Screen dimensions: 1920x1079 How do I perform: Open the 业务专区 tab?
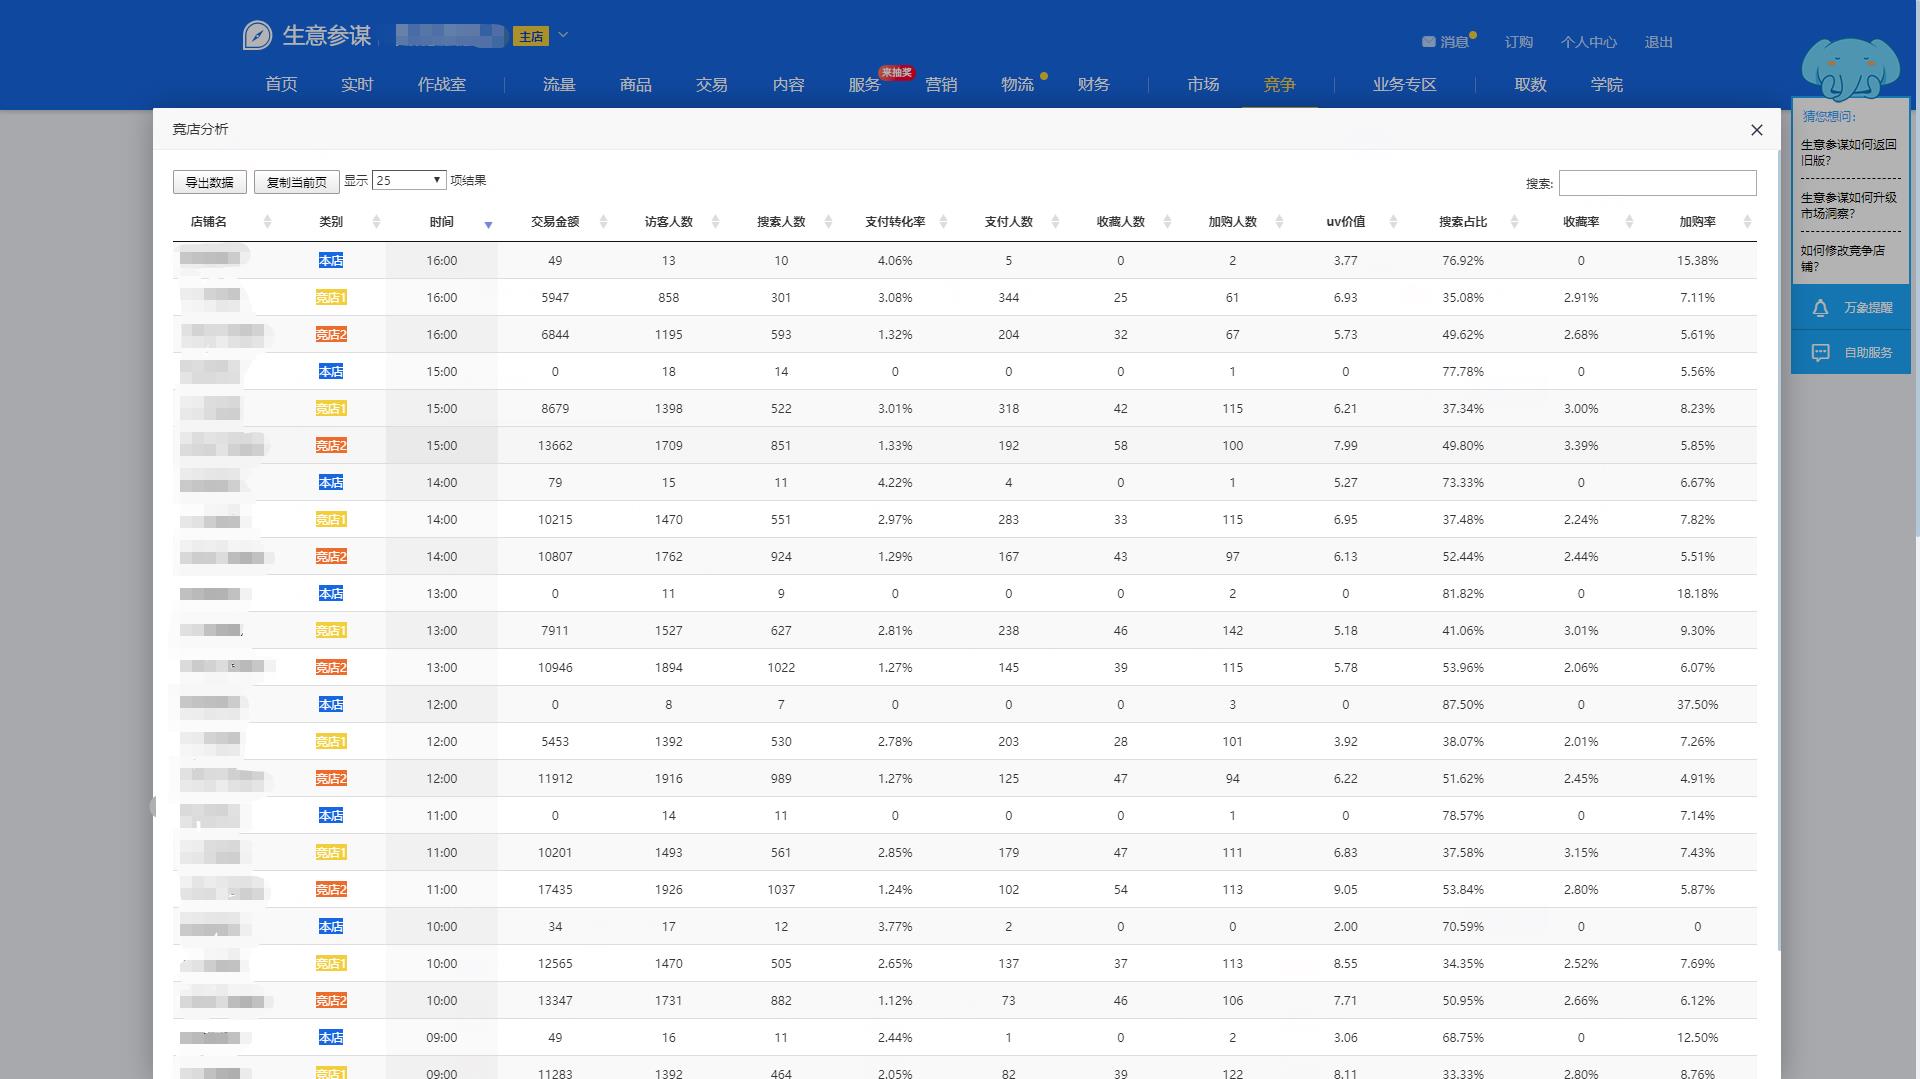1405,85
